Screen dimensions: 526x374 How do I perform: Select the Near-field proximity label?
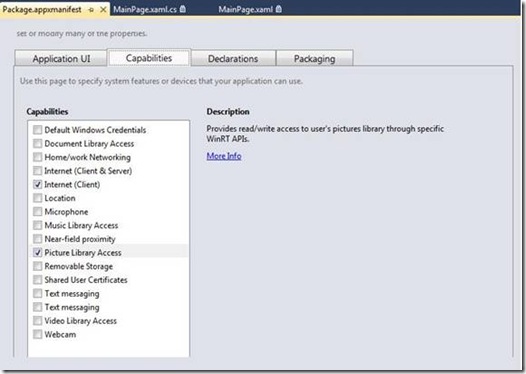point(80,239)
